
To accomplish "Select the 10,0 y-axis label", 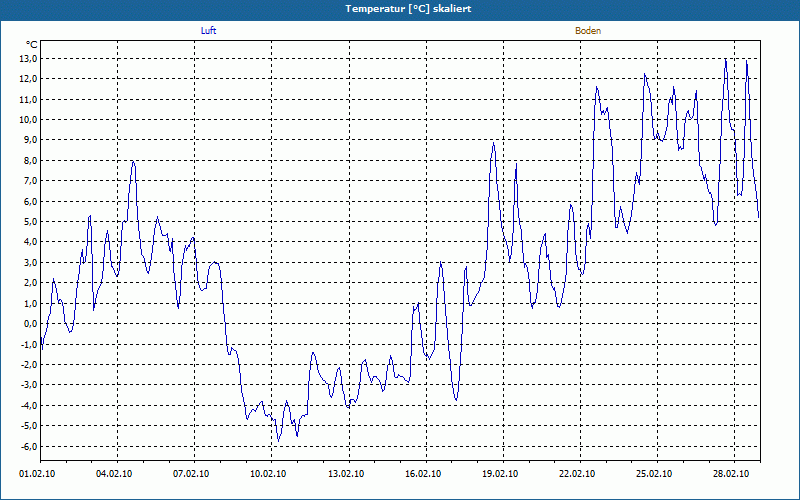I will click(x=28, y=120).
